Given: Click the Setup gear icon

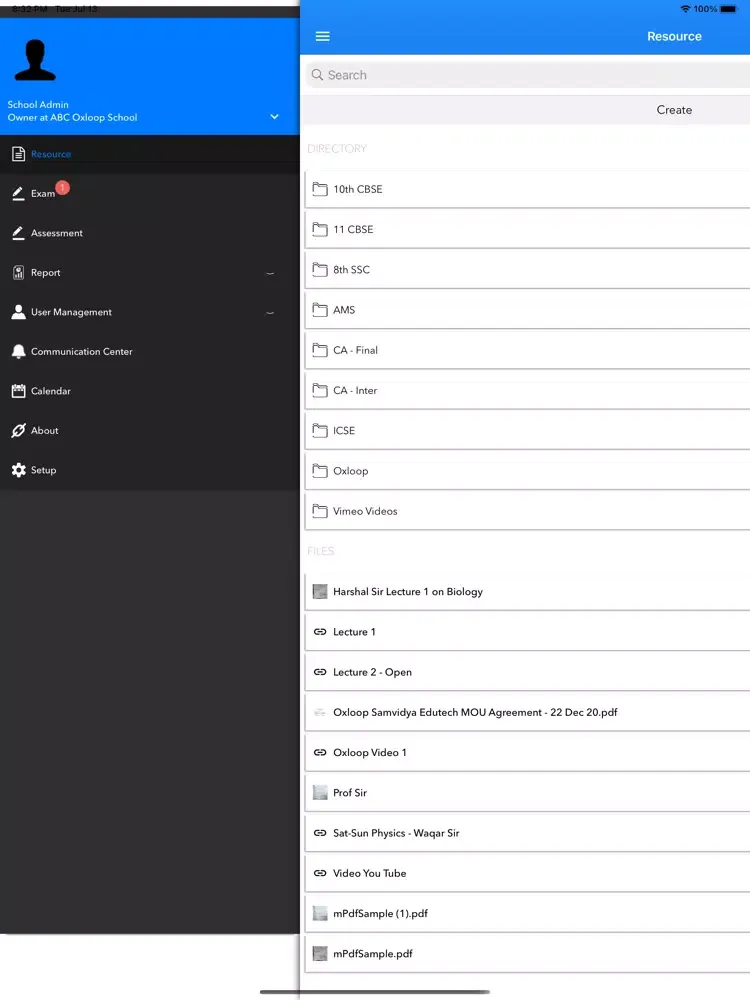Looking at the screenshot, I should (x=18, y=470).
